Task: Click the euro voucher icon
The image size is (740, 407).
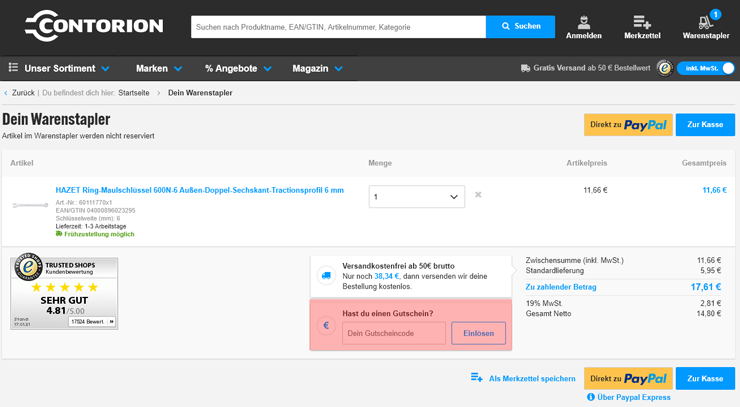Action: [x=326, y=325]
